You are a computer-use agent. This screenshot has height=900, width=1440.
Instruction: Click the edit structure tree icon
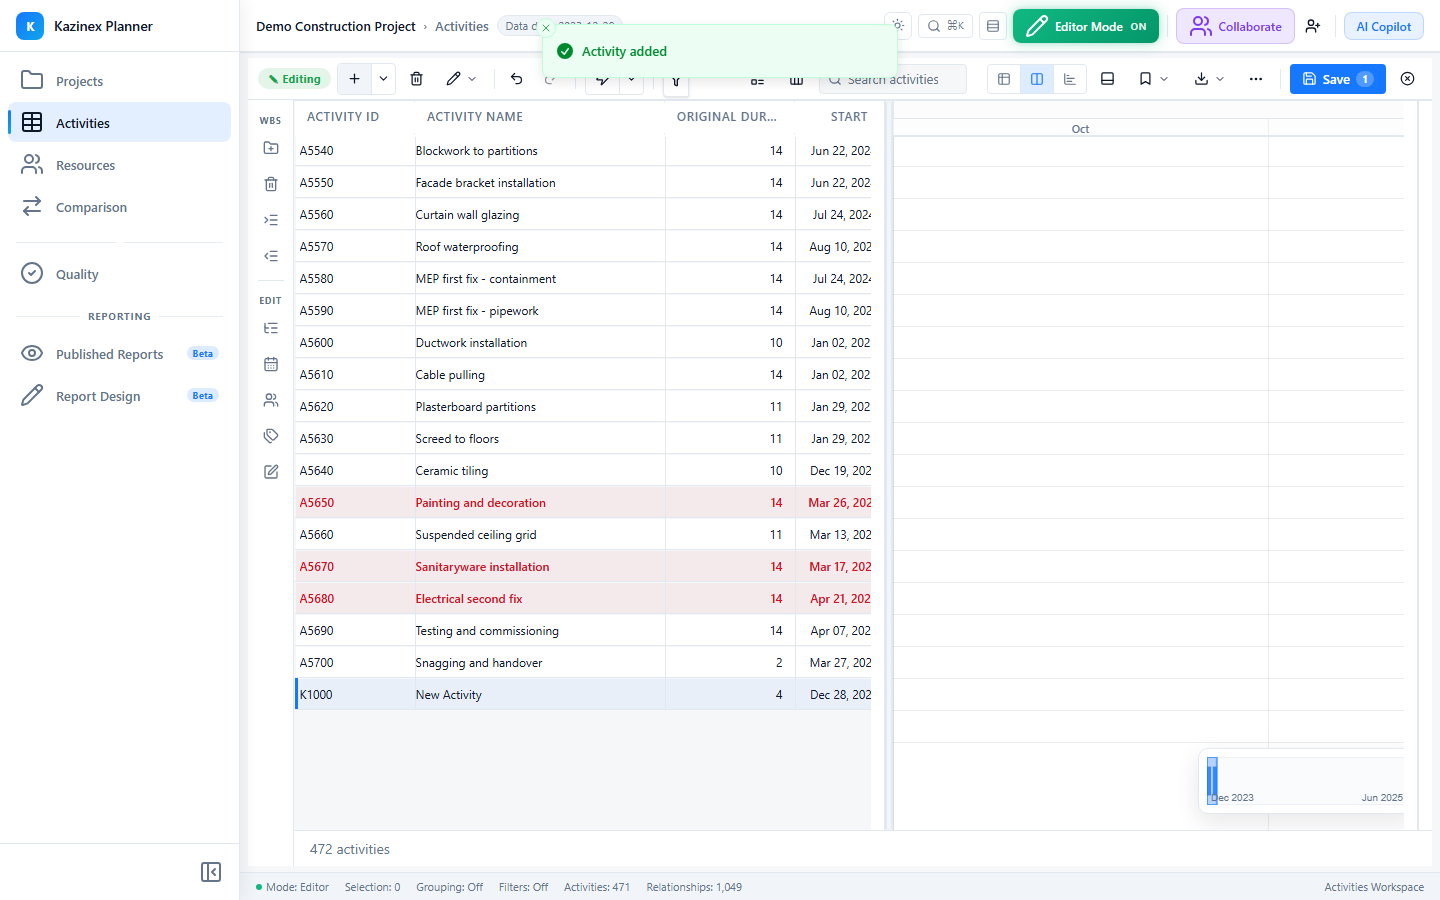coord(271,328)
